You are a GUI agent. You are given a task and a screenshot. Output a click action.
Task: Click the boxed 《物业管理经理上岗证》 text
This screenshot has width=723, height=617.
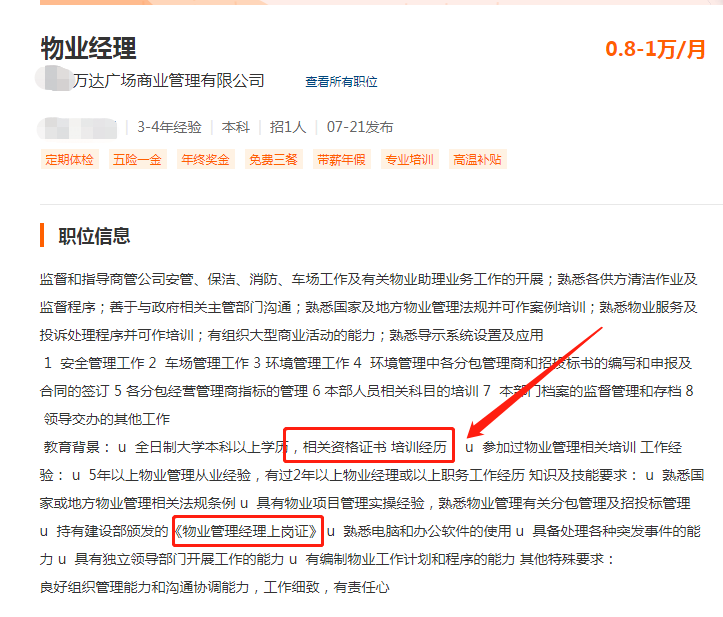tap(248, 531)
